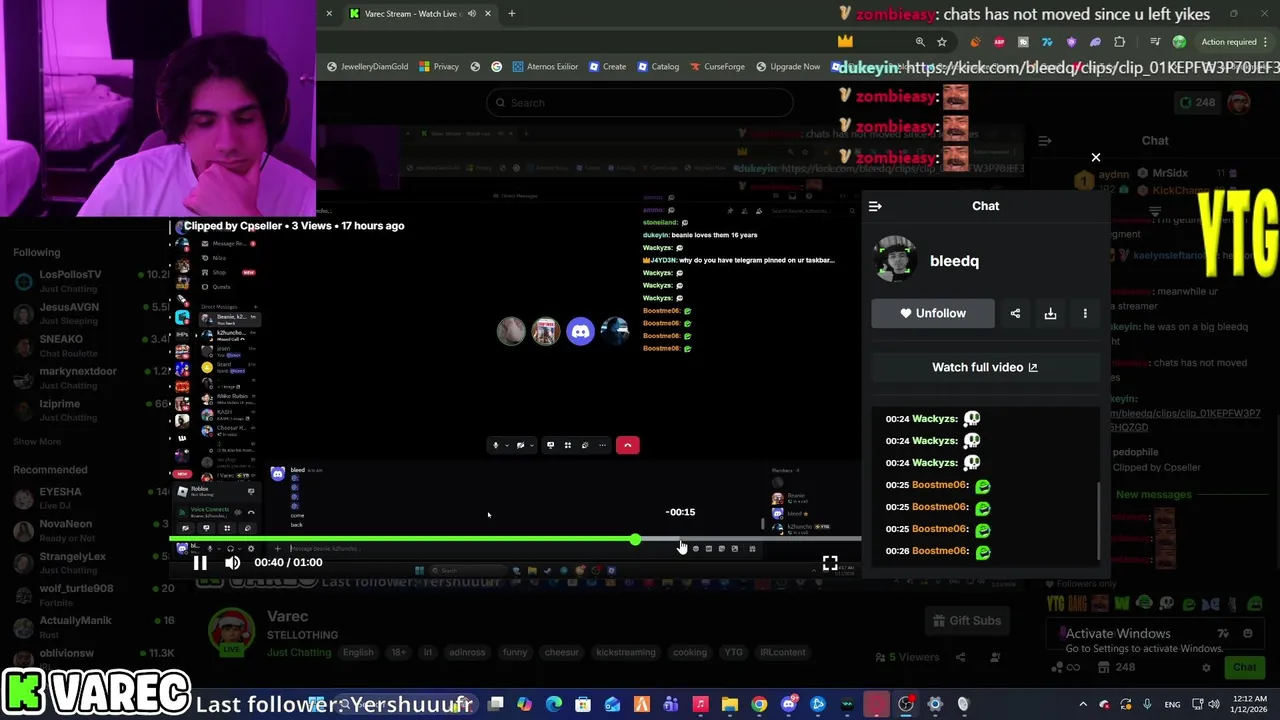Viewport: 1280px width, 720px height.
Task: Expand hidden system tray icons chevron
Action: point(1083,705)
